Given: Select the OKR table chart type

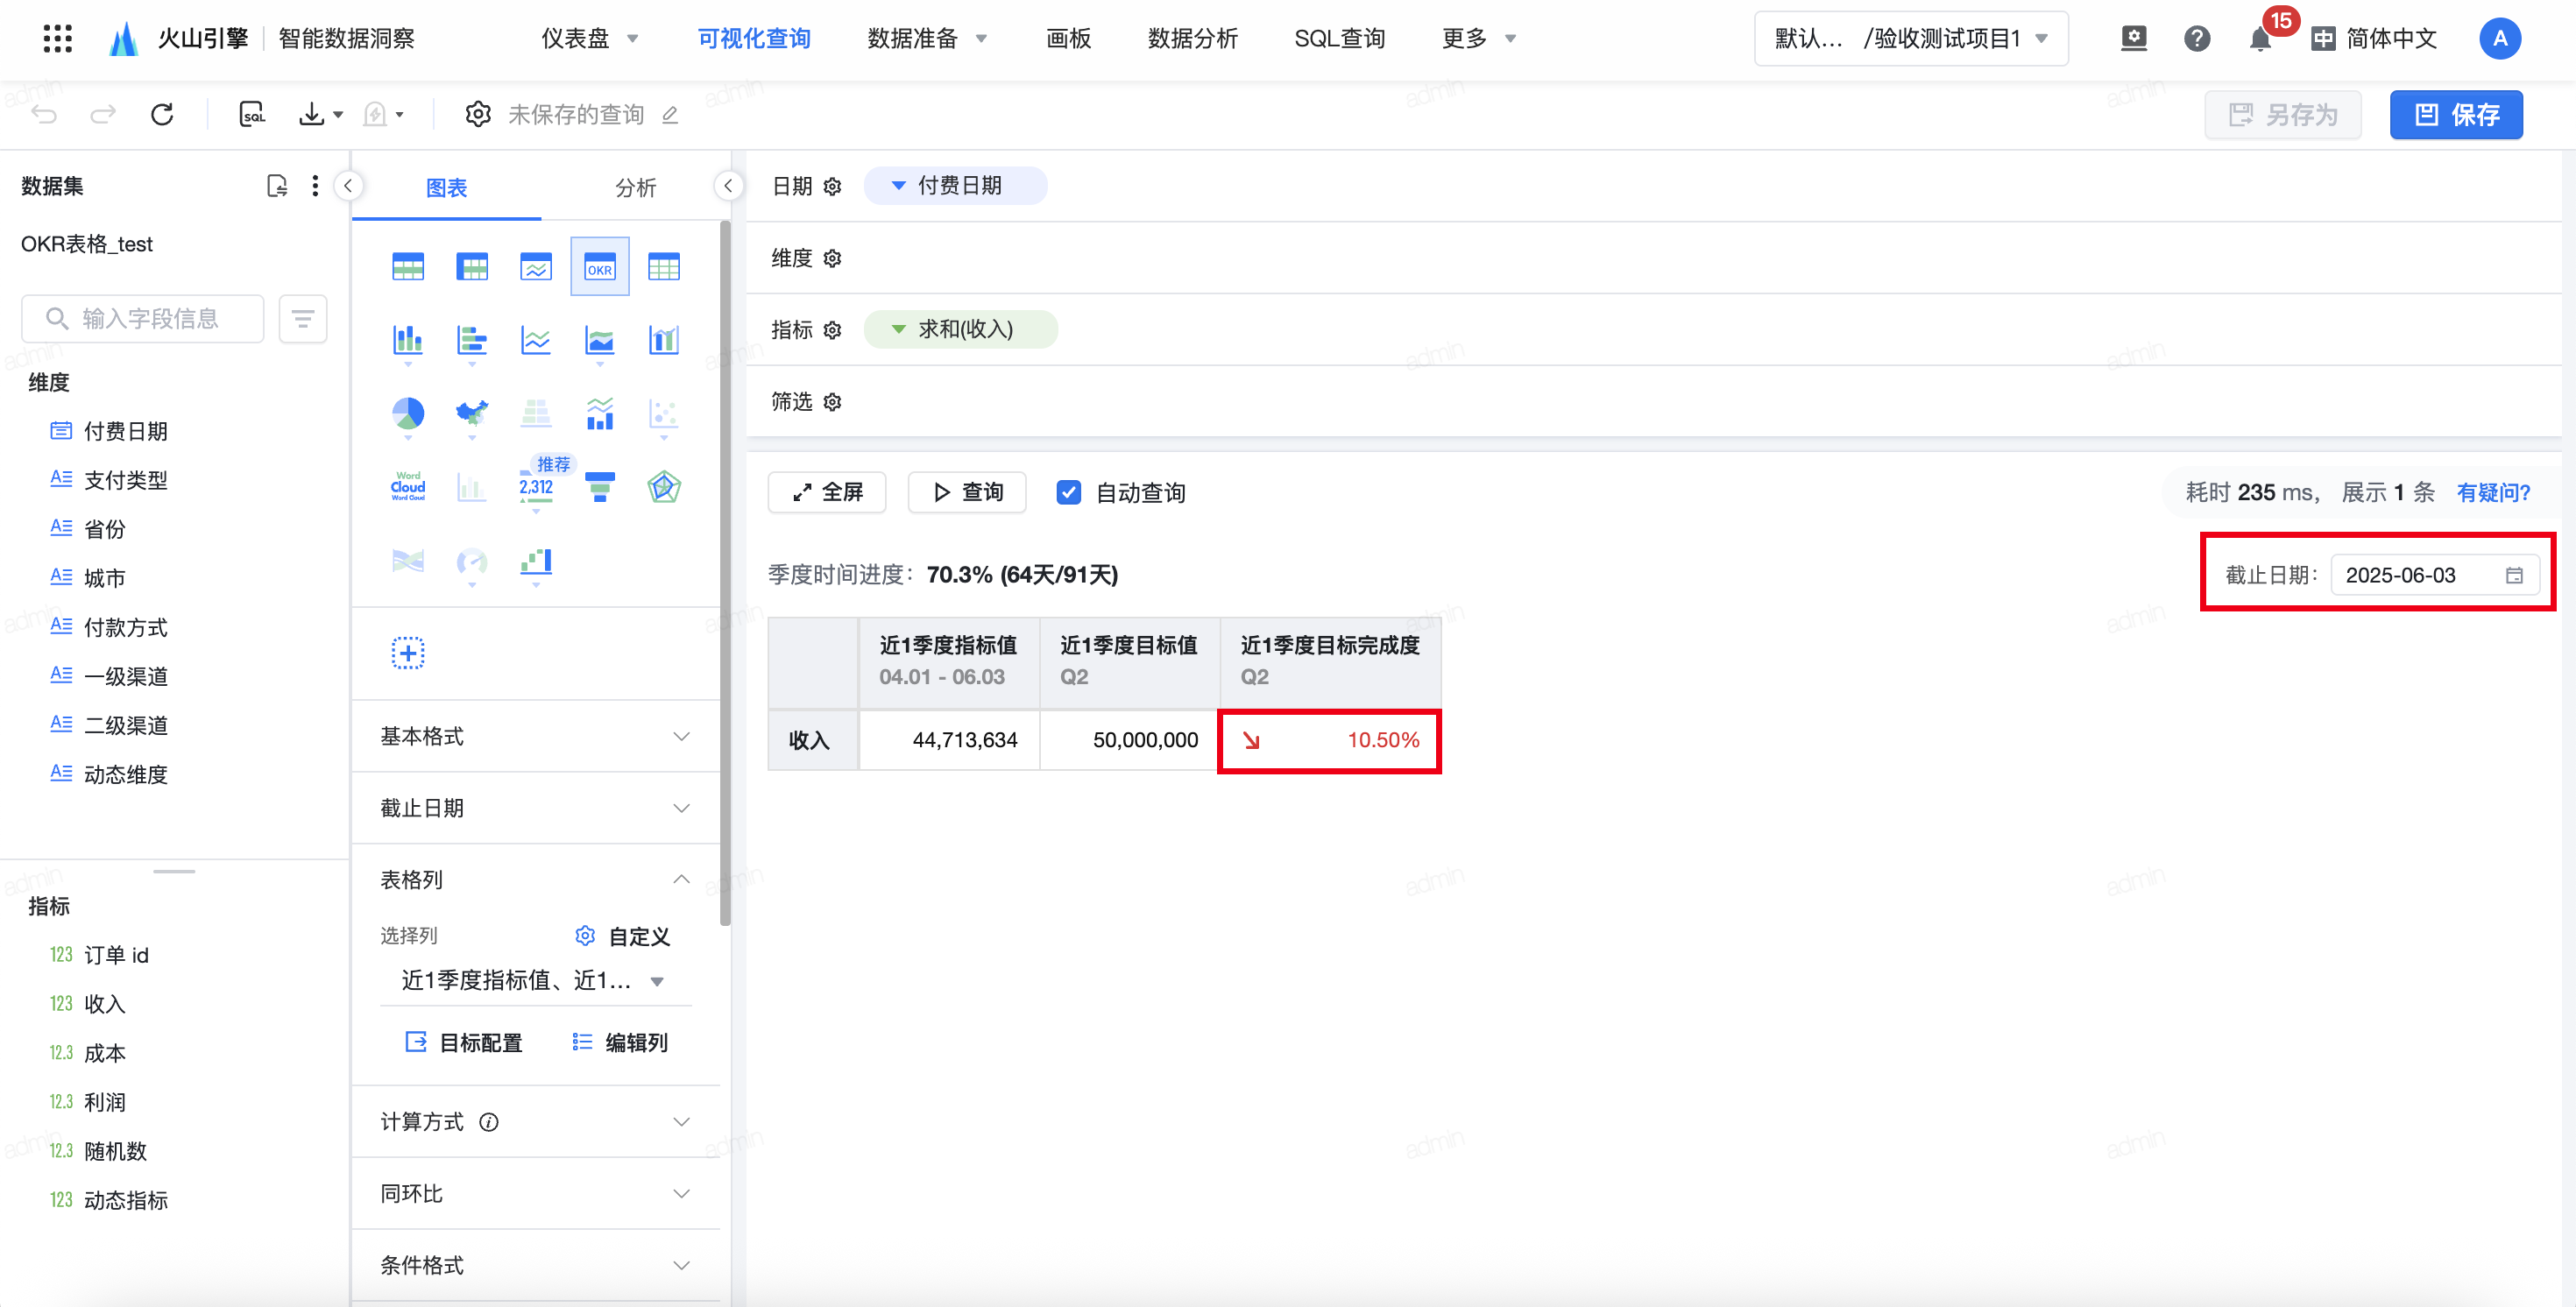Looking at the screenshot, I should 599,267.
